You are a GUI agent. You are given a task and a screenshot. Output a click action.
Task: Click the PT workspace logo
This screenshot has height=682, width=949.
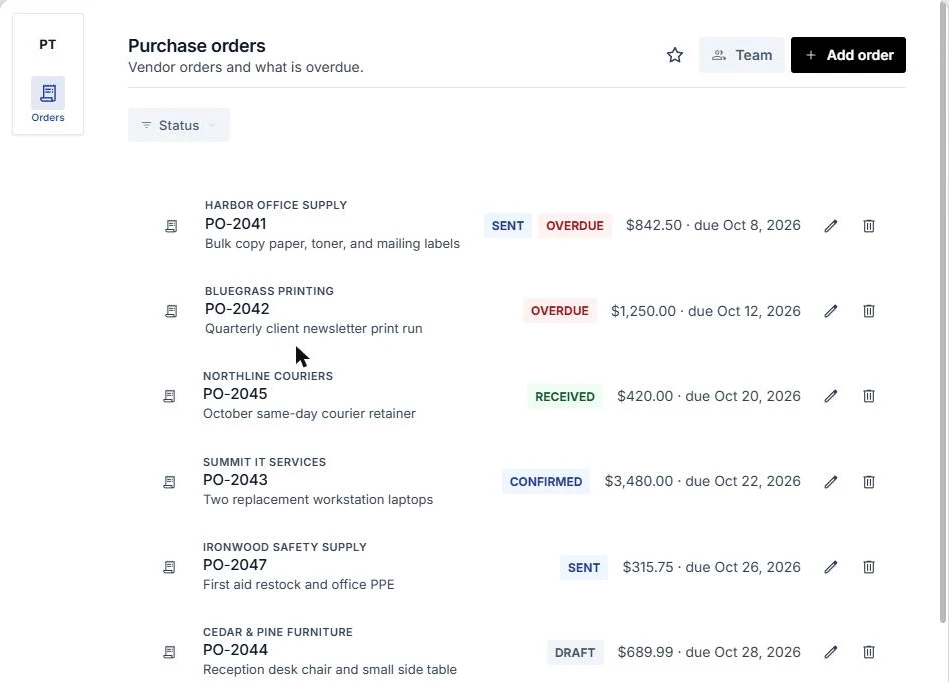(48, 44)
